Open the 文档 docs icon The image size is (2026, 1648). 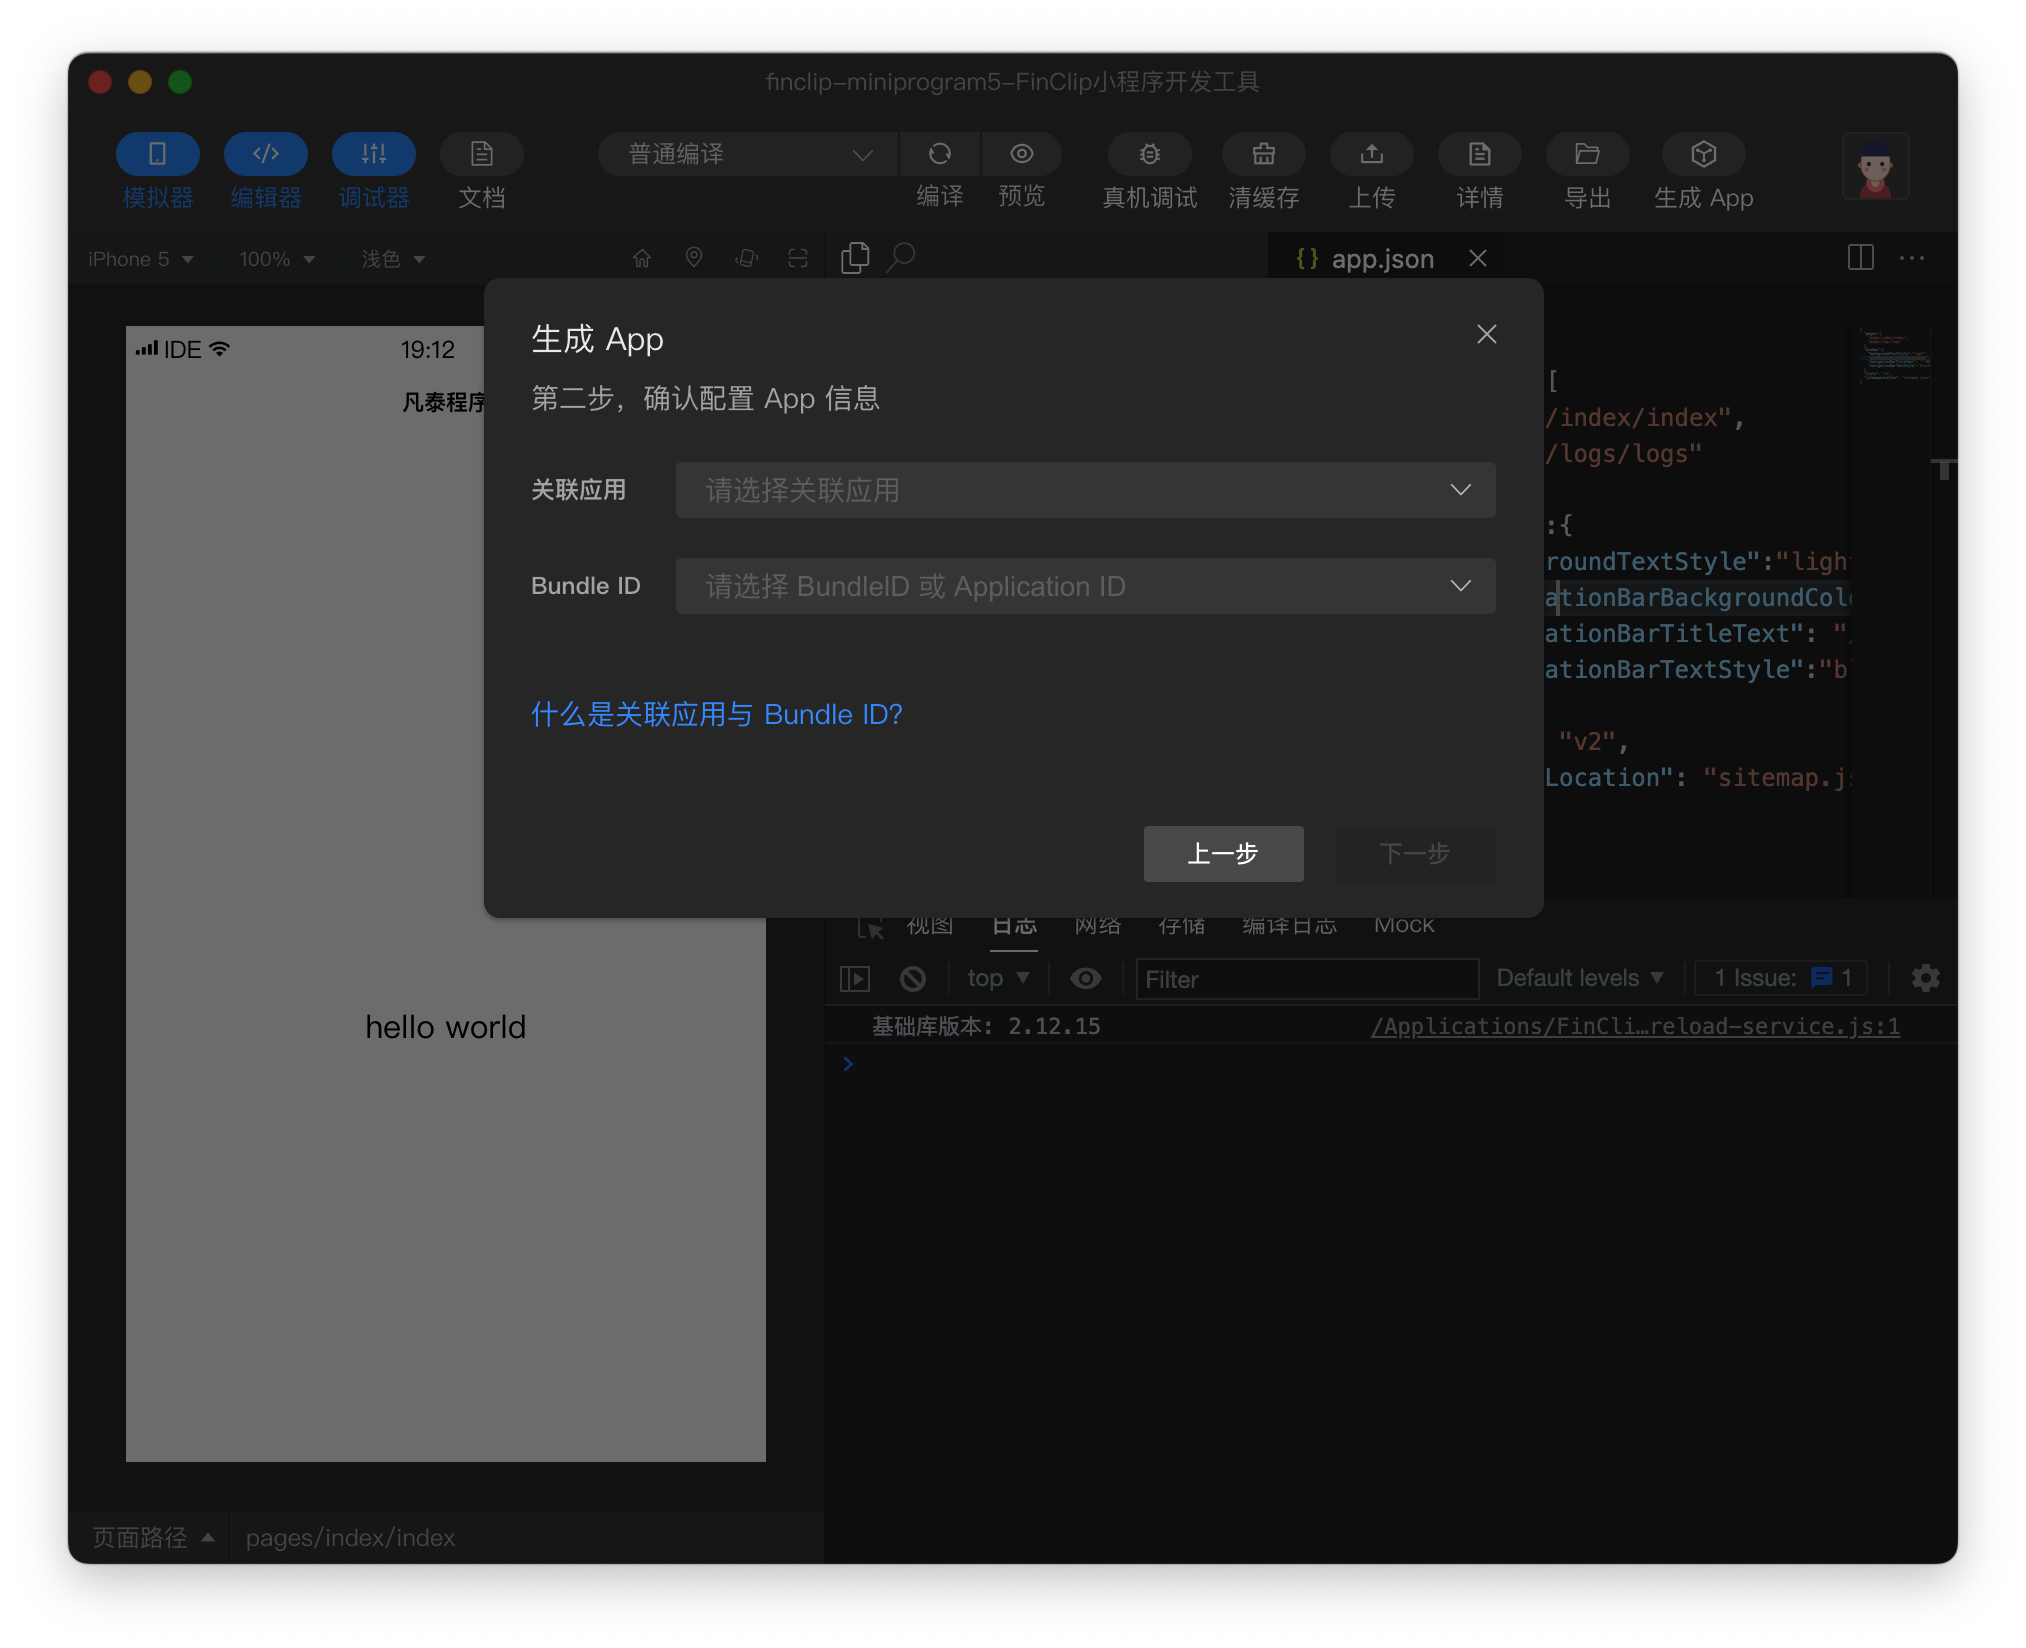pyautogui.click(x=481, y=154)
